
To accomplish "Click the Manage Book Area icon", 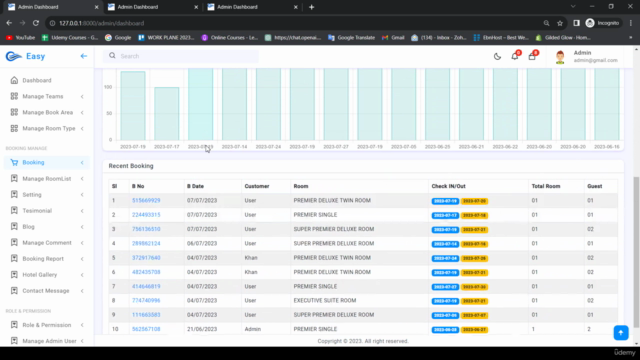I will (x=14, y=112).
